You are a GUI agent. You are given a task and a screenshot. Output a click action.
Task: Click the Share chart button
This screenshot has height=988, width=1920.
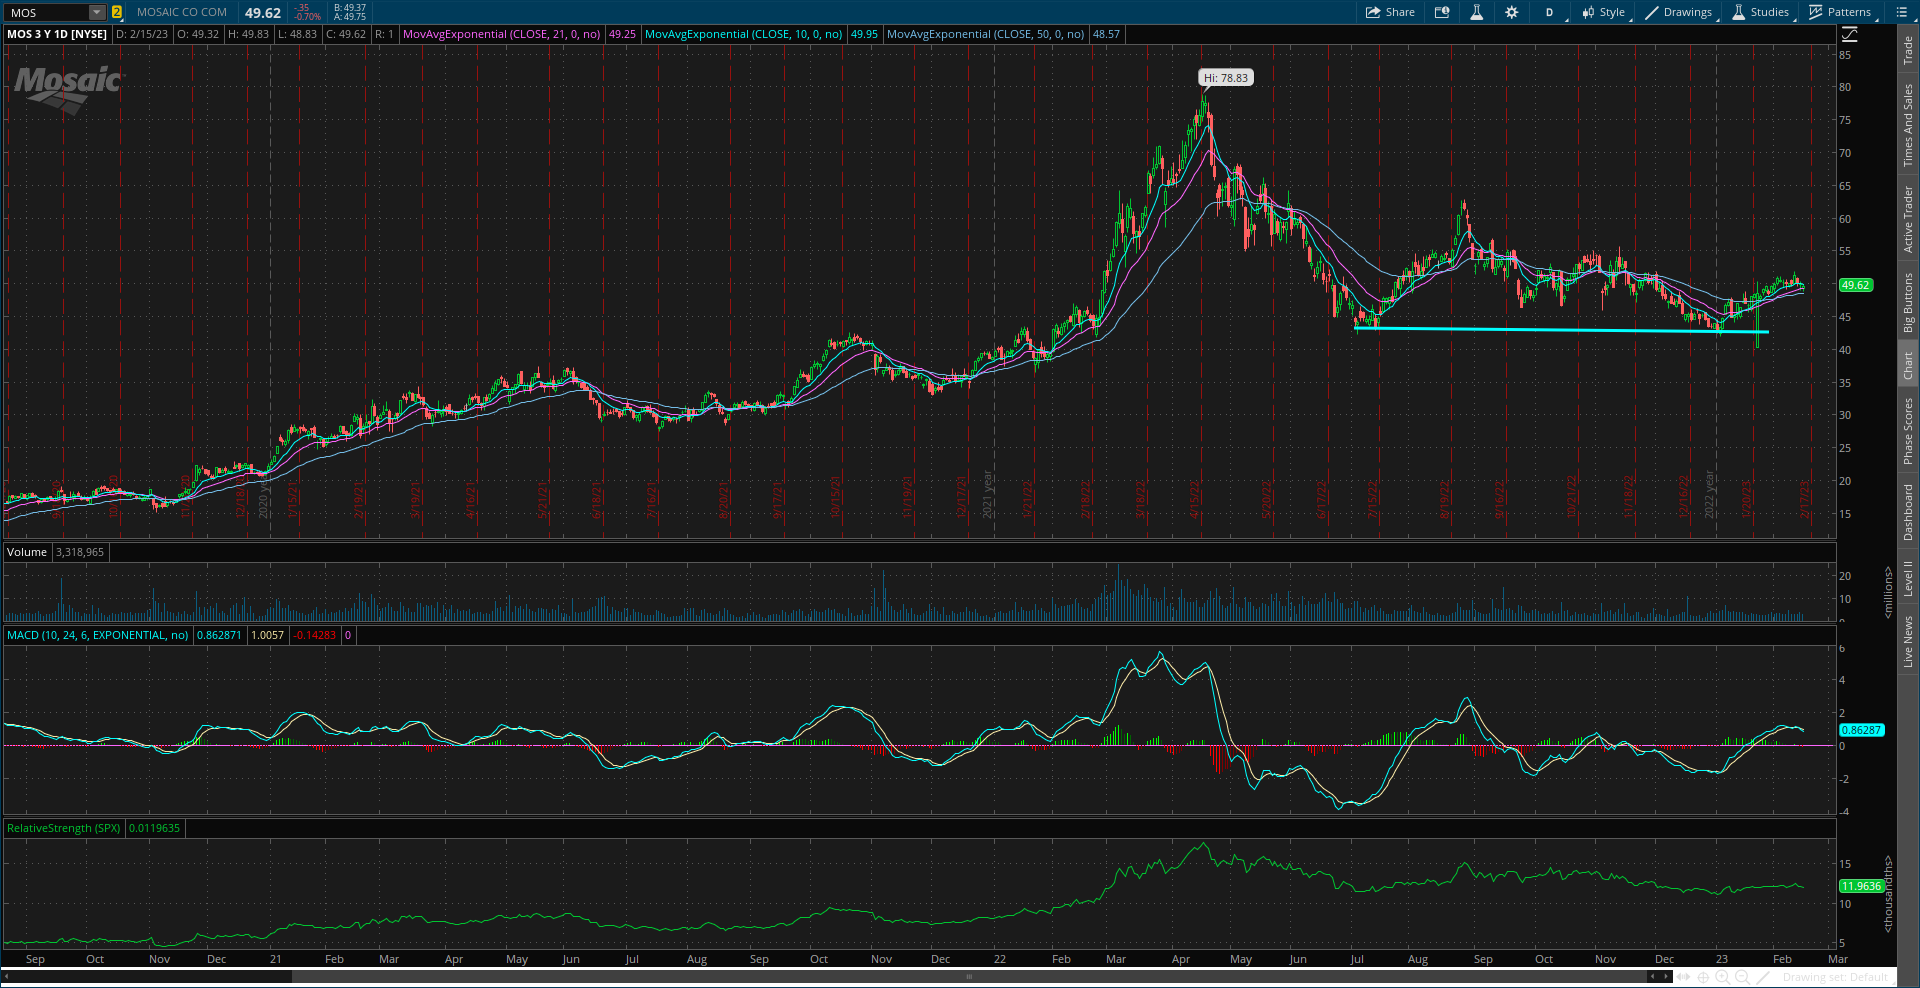(1390, 12)
